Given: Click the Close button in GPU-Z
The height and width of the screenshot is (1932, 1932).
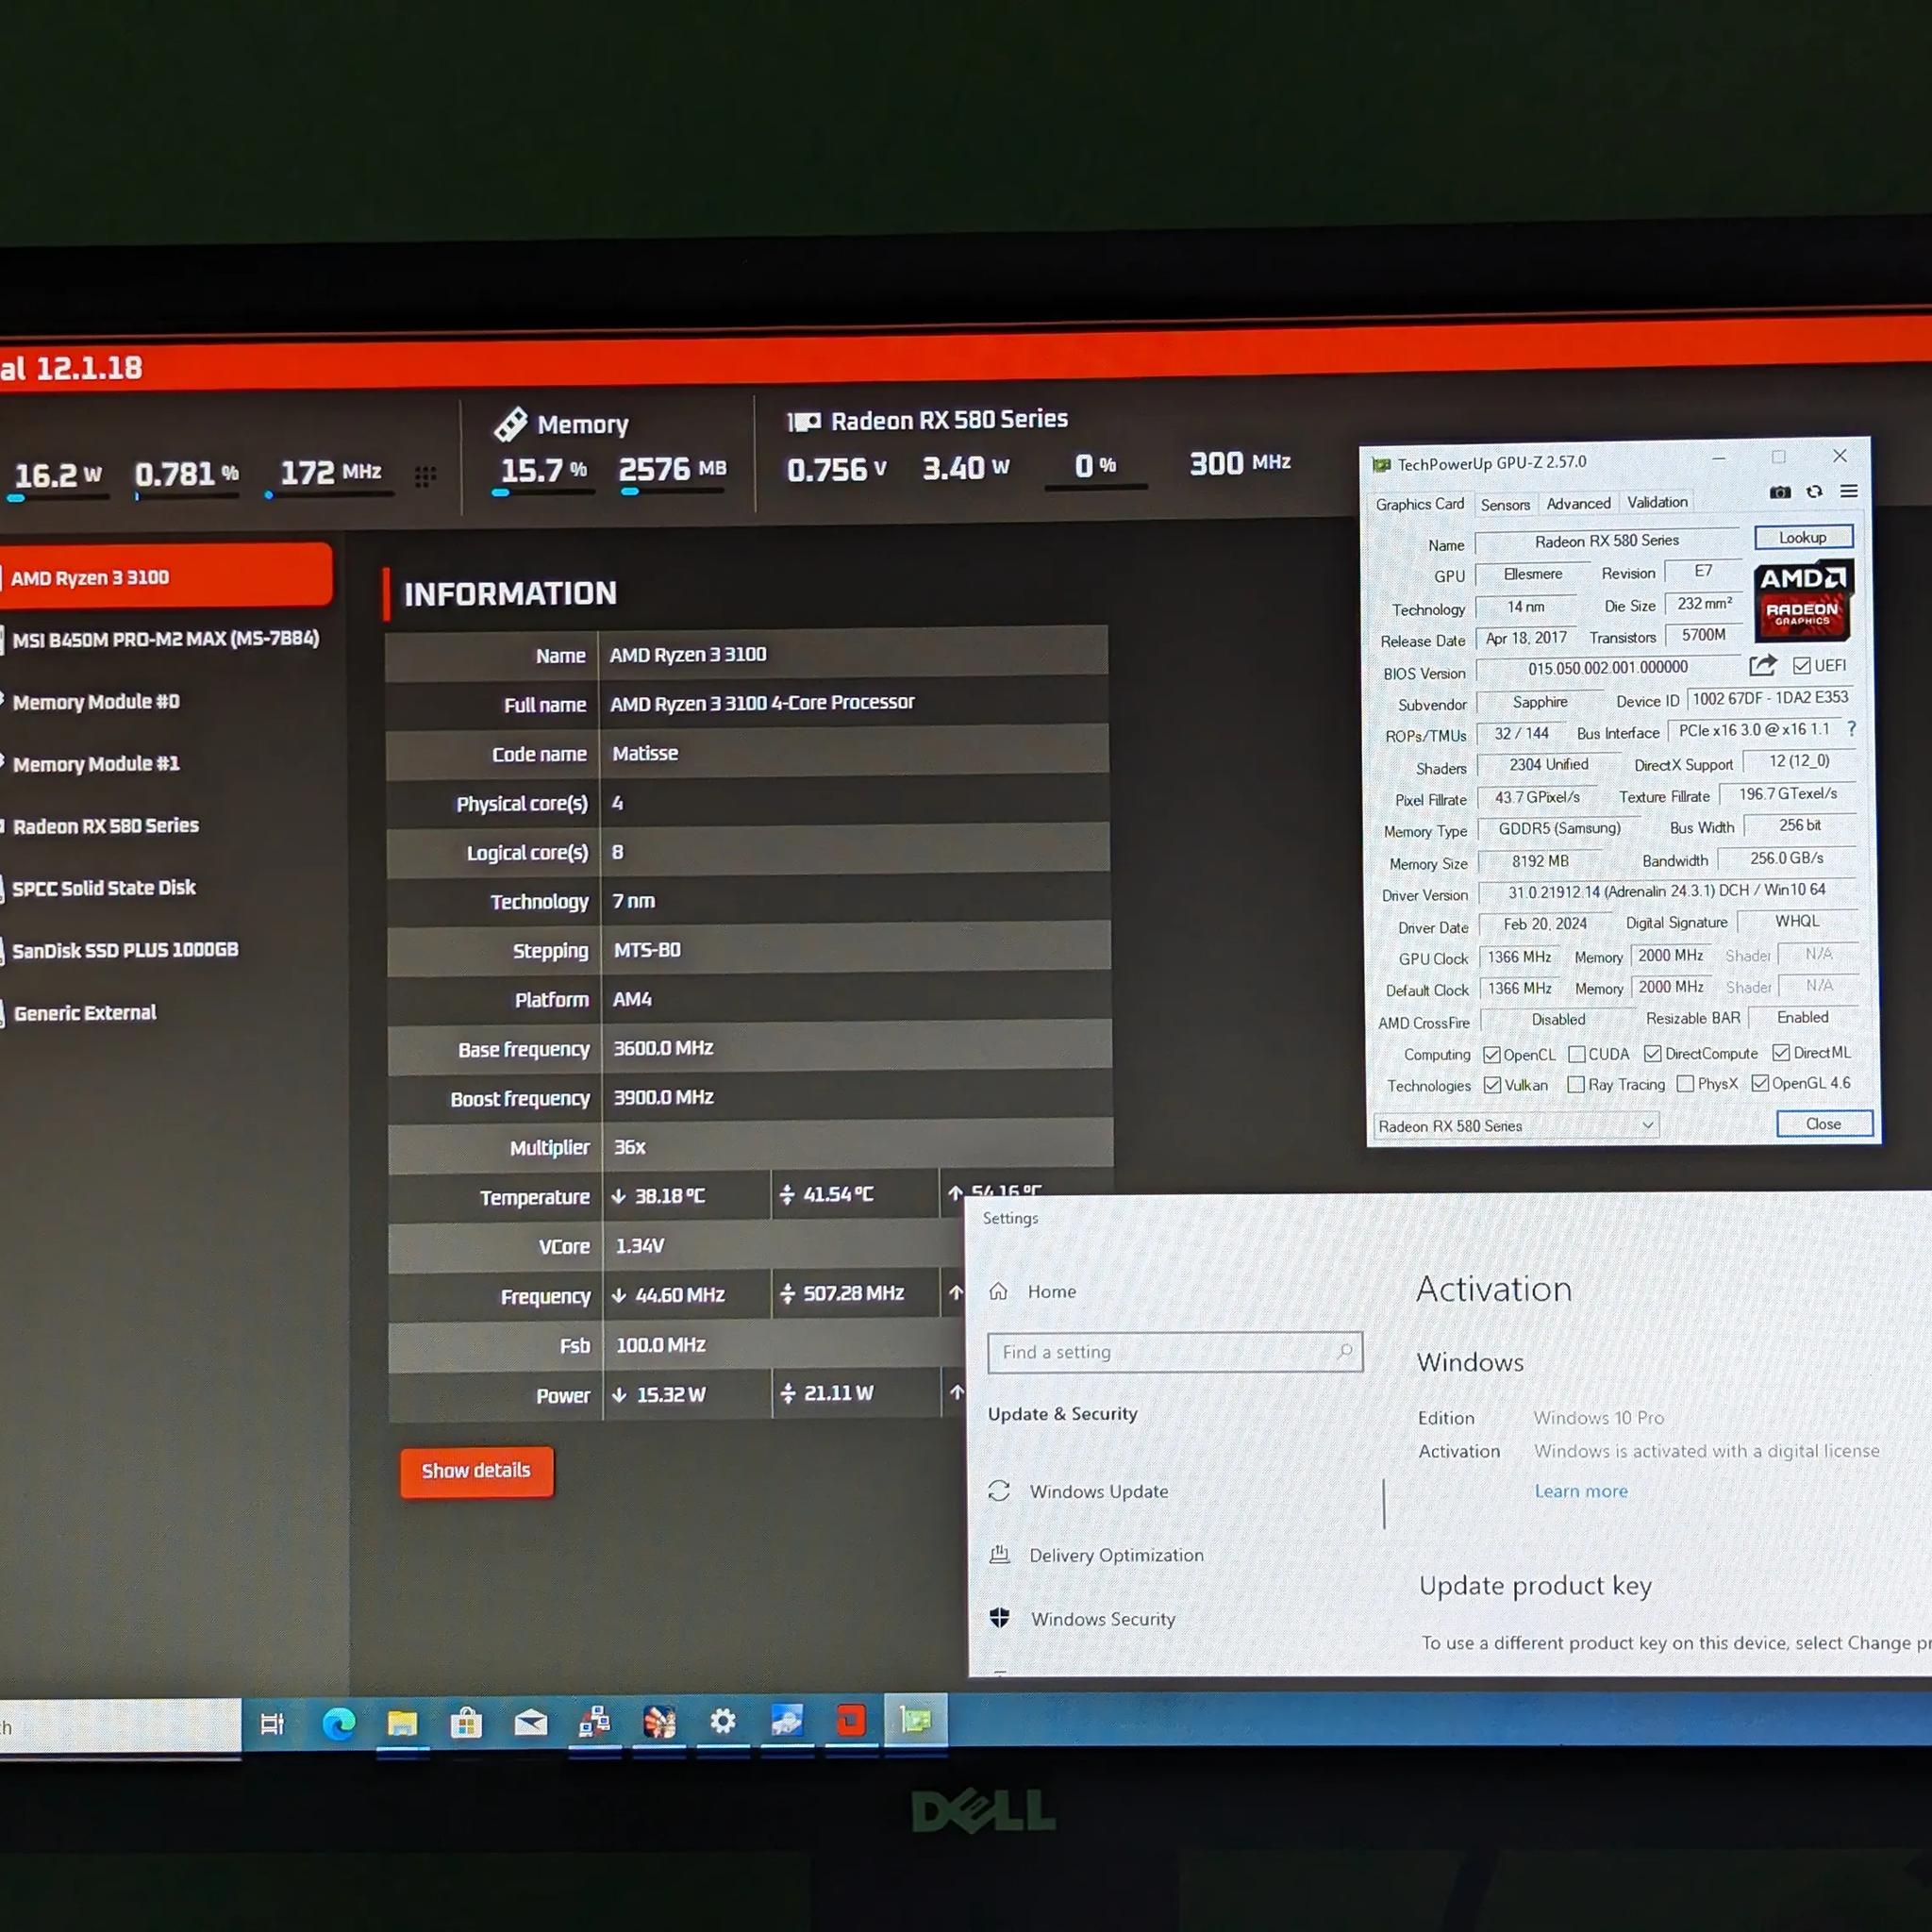Looking at the screenshot, I should click(1824, 1124).
